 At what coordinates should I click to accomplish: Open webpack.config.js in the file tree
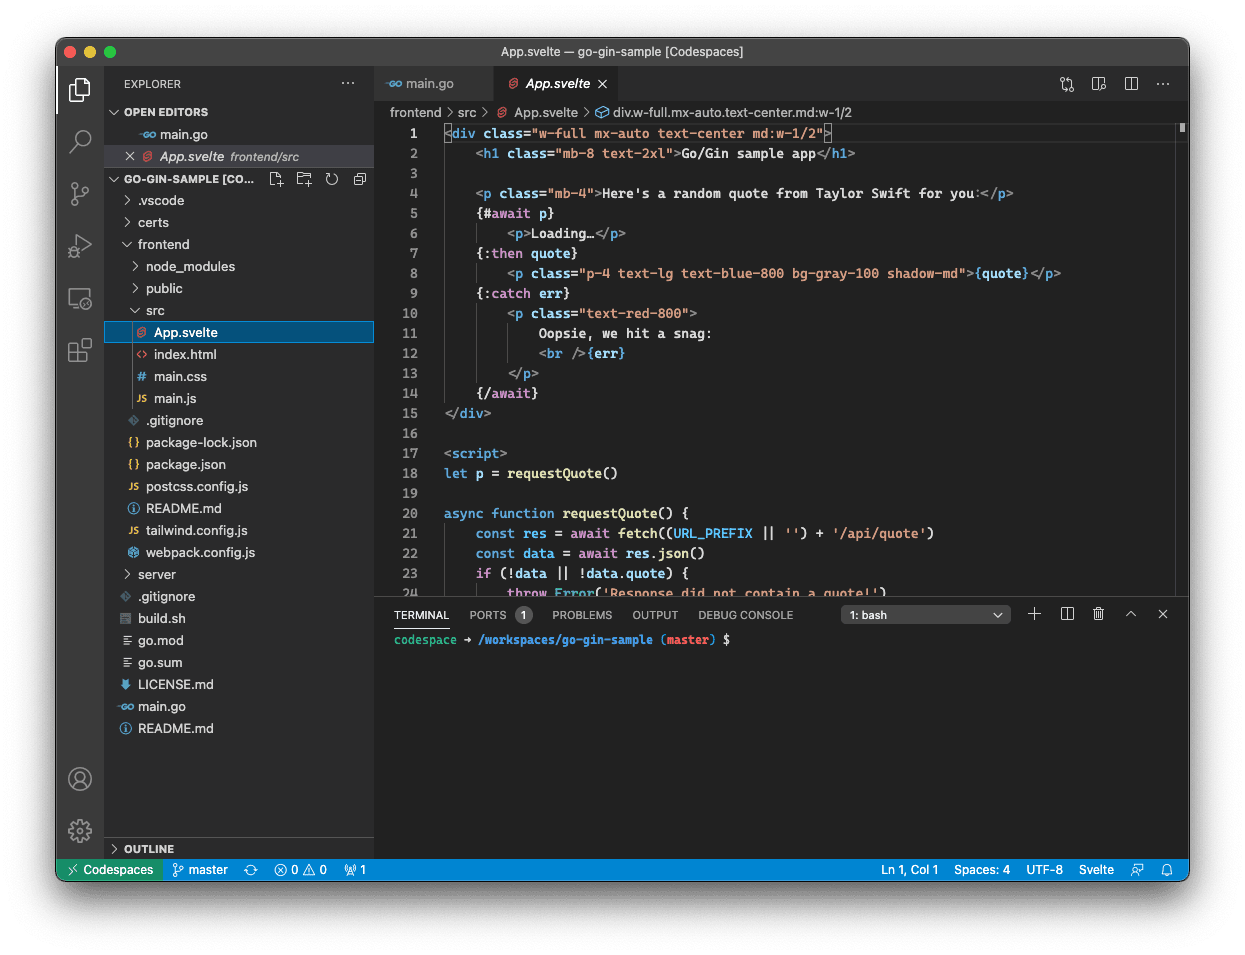239,552
